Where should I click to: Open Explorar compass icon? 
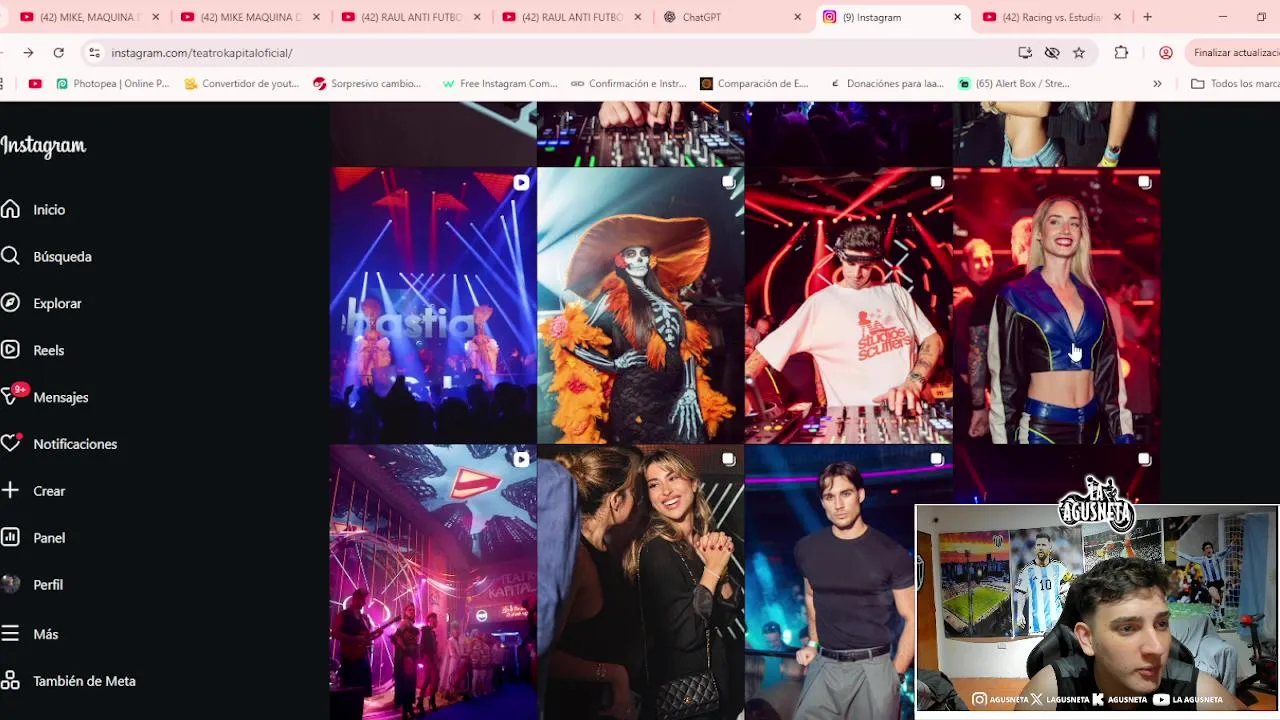(10, 303)
